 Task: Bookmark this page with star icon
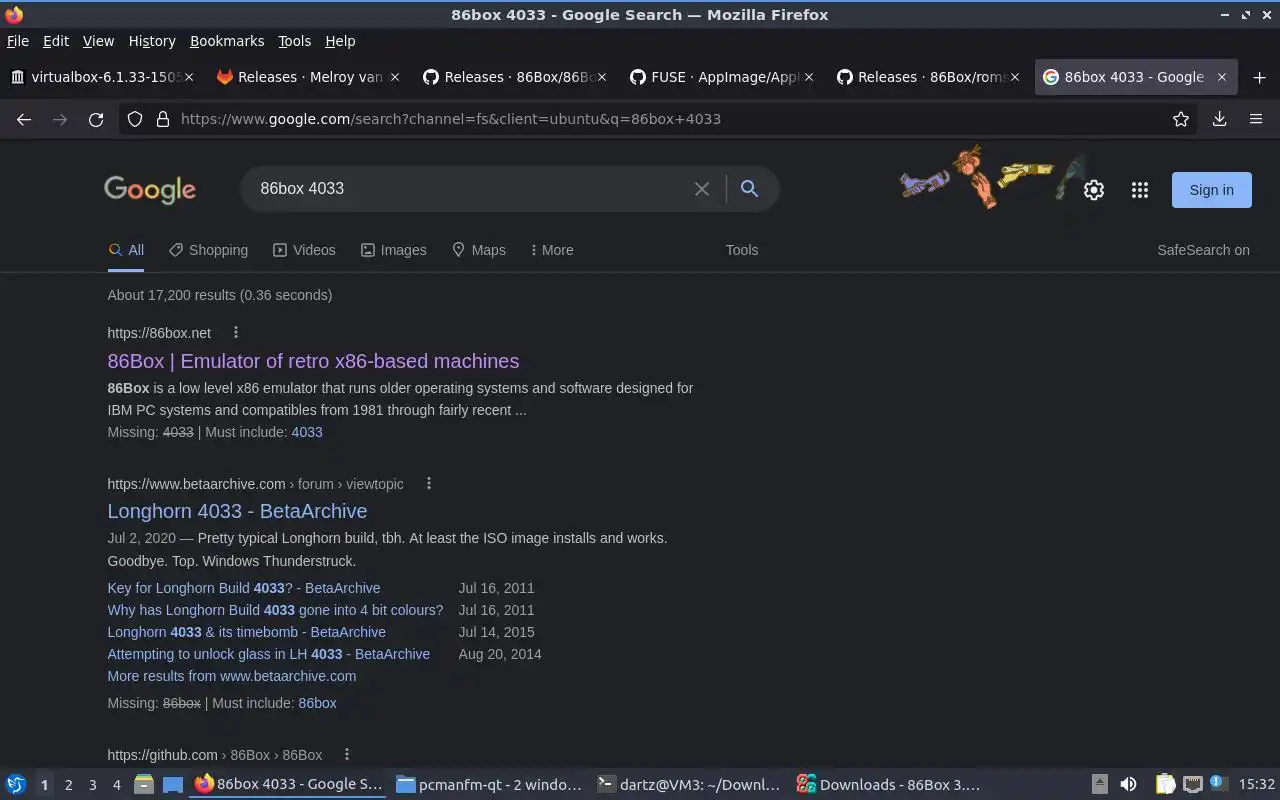click(x=1181, y=119)
